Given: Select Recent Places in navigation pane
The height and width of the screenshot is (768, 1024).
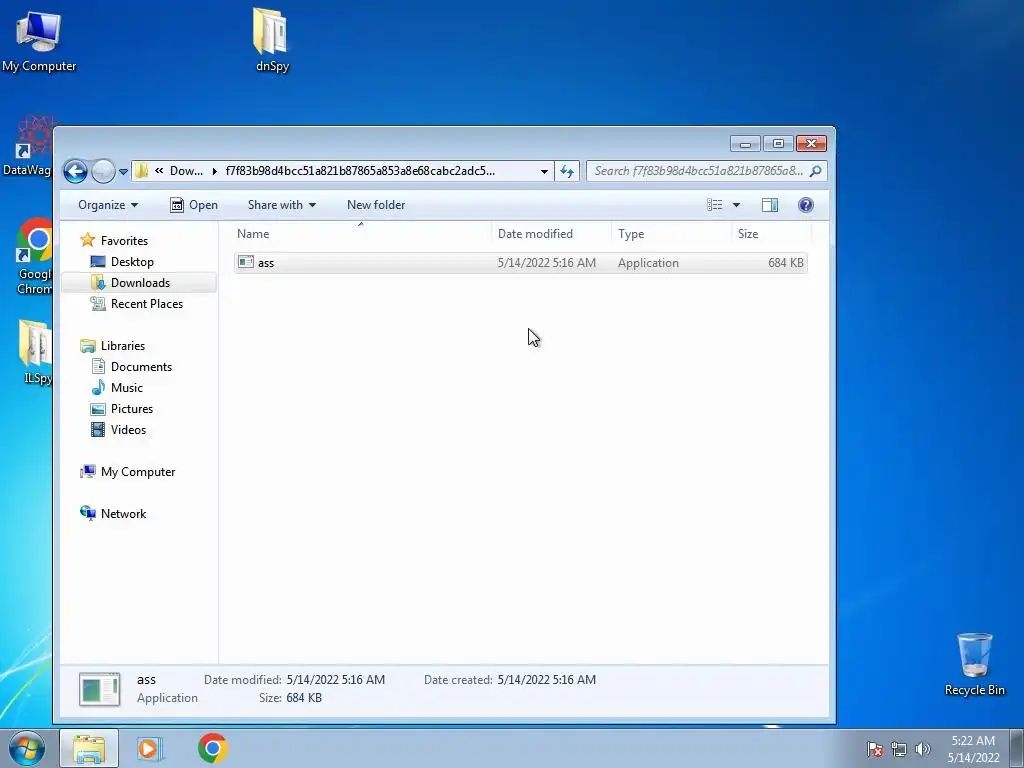Looking at the screenshot, I should click(146, 304).
